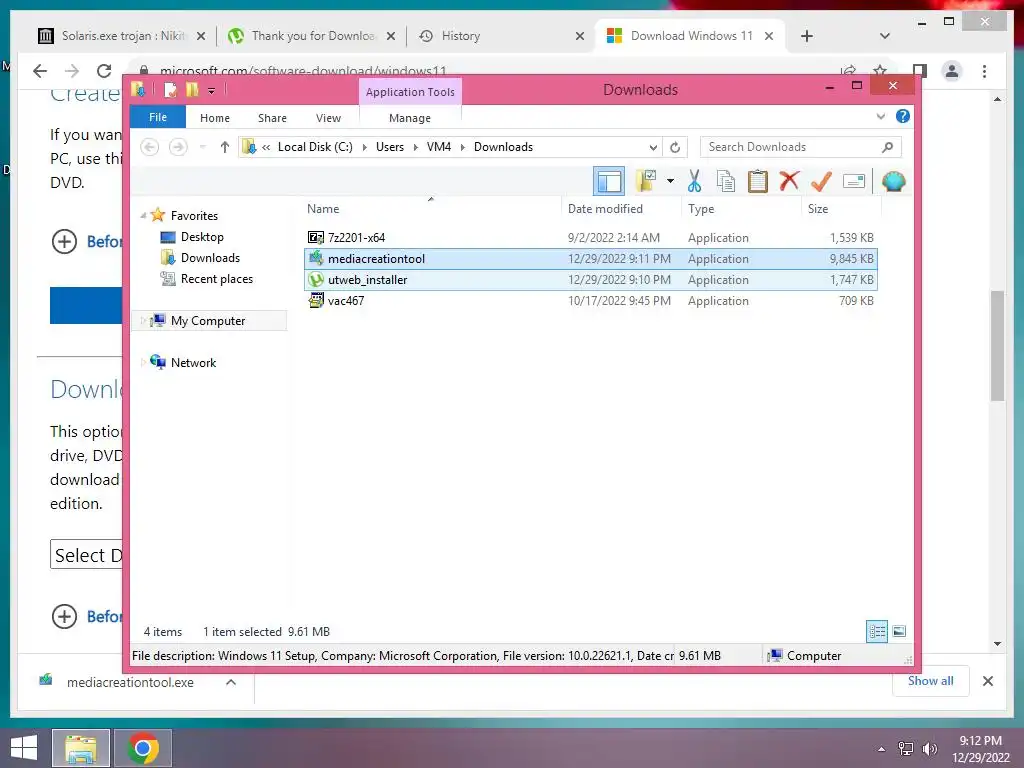The image size is (1024, 768).
Task: Open the Share ribbon tab
Action: pos(272,118)
